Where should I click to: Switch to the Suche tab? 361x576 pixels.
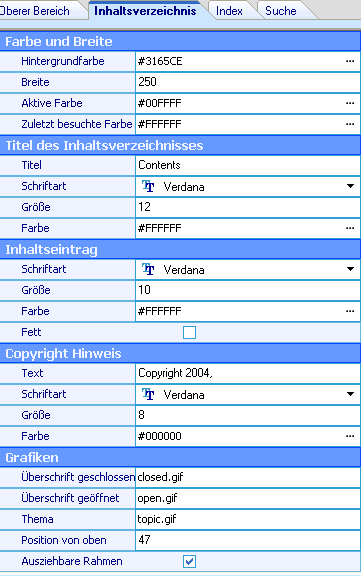tap(281, 11)
